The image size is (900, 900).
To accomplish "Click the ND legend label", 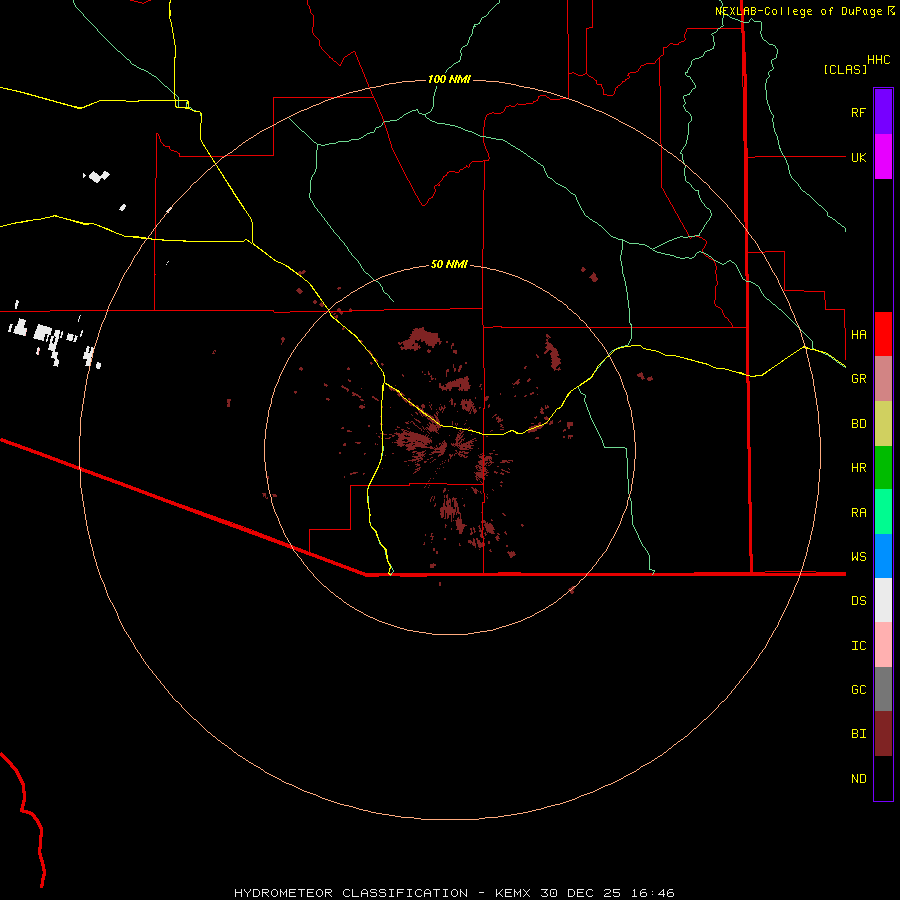I will click(x=858, y=779).
